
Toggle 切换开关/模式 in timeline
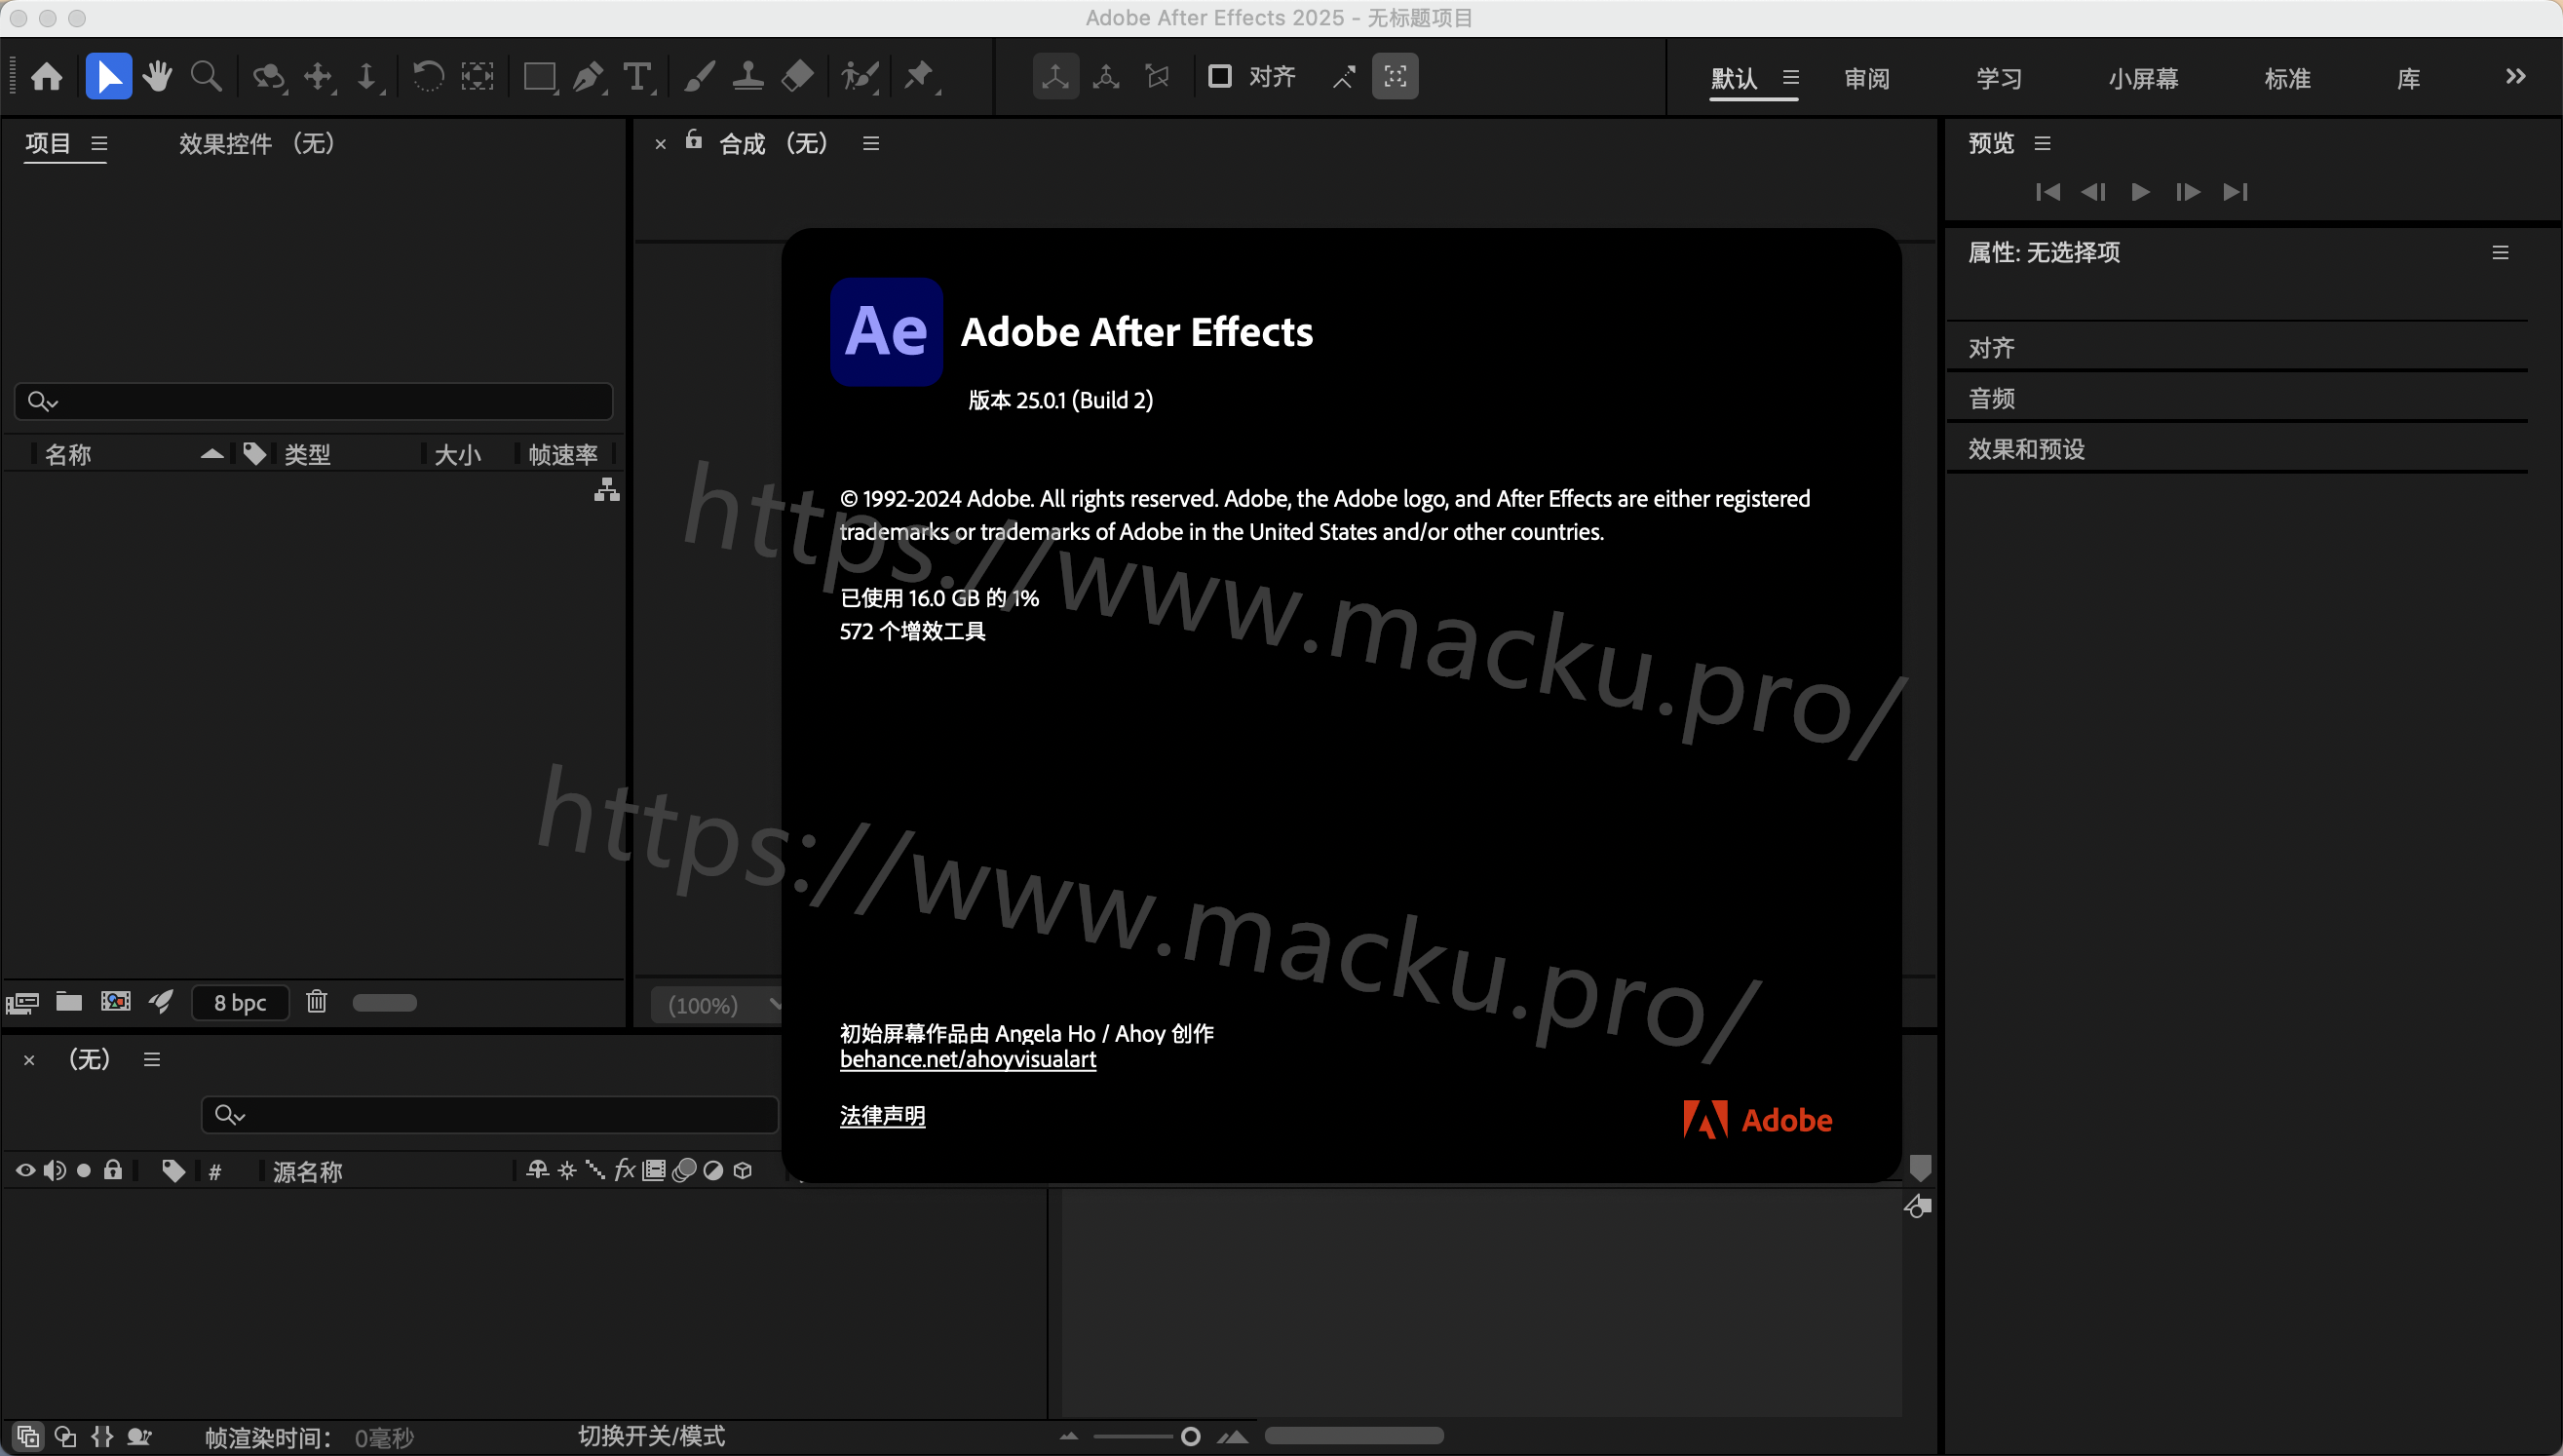pyautogui.click(x=652, y=1436)
